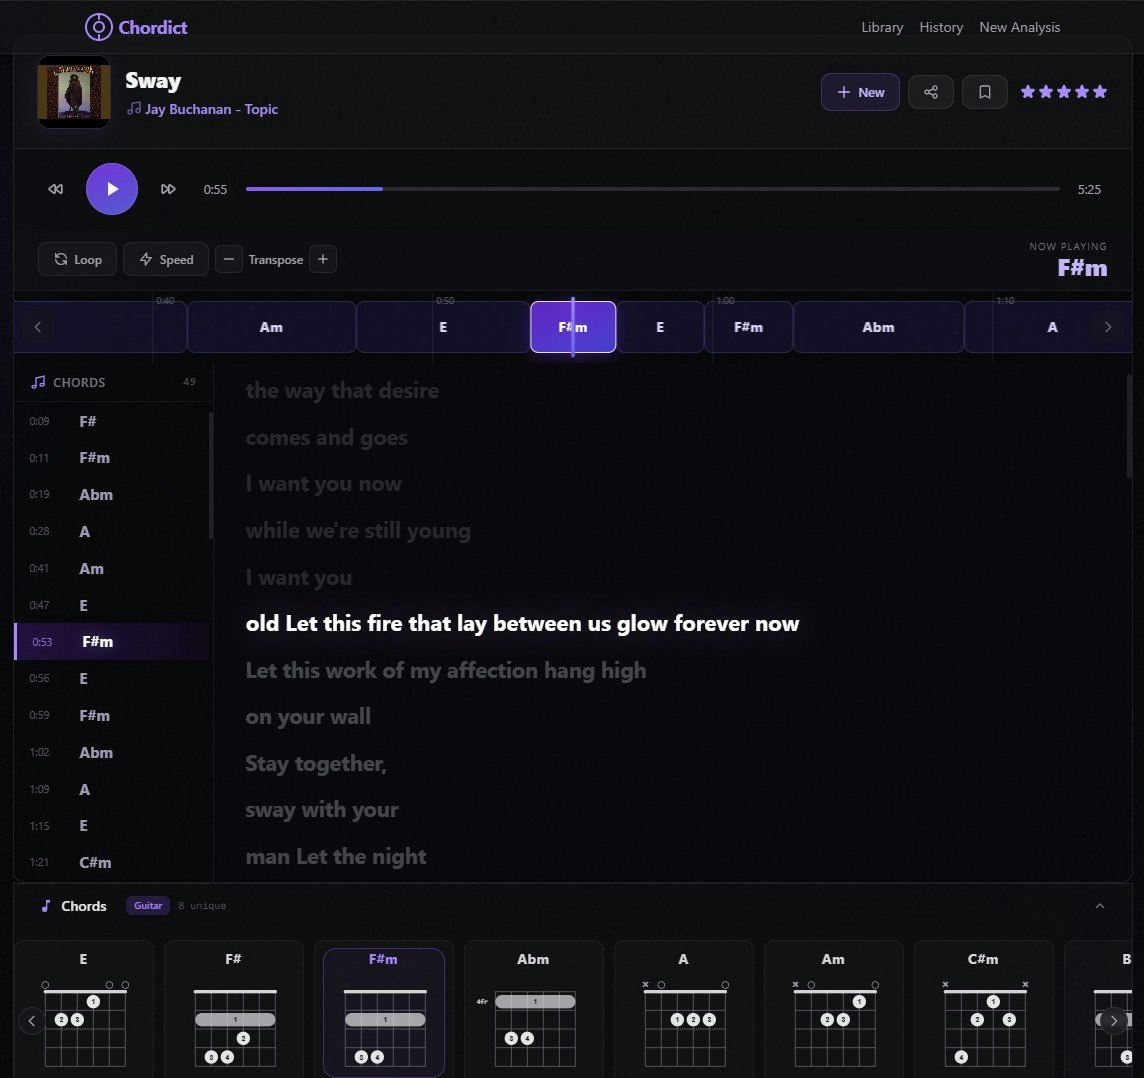Open the Library menu item
This screenshot has width=1144, height=1078.
881,27
